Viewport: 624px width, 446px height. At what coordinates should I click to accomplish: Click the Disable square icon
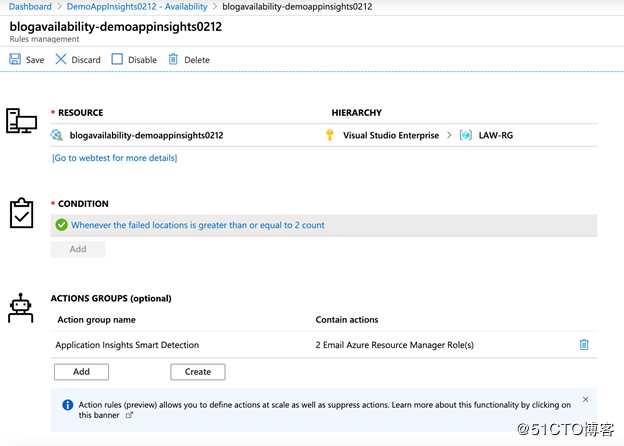point(117,59)
